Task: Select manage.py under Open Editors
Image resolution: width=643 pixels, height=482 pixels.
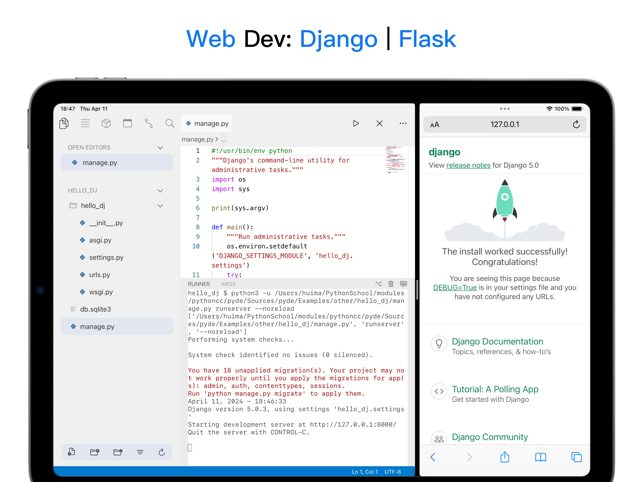Action: (117, 162)
